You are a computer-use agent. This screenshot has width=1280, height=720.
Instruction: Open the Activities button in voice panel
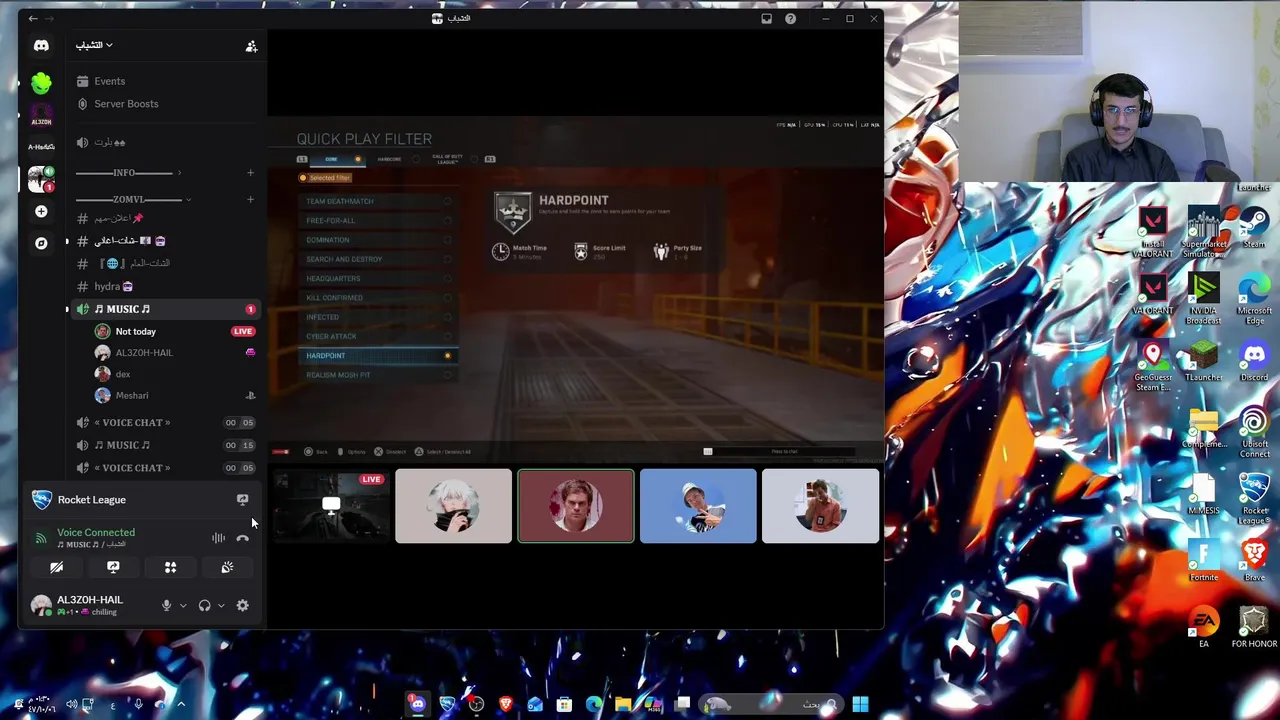[170, 567]
